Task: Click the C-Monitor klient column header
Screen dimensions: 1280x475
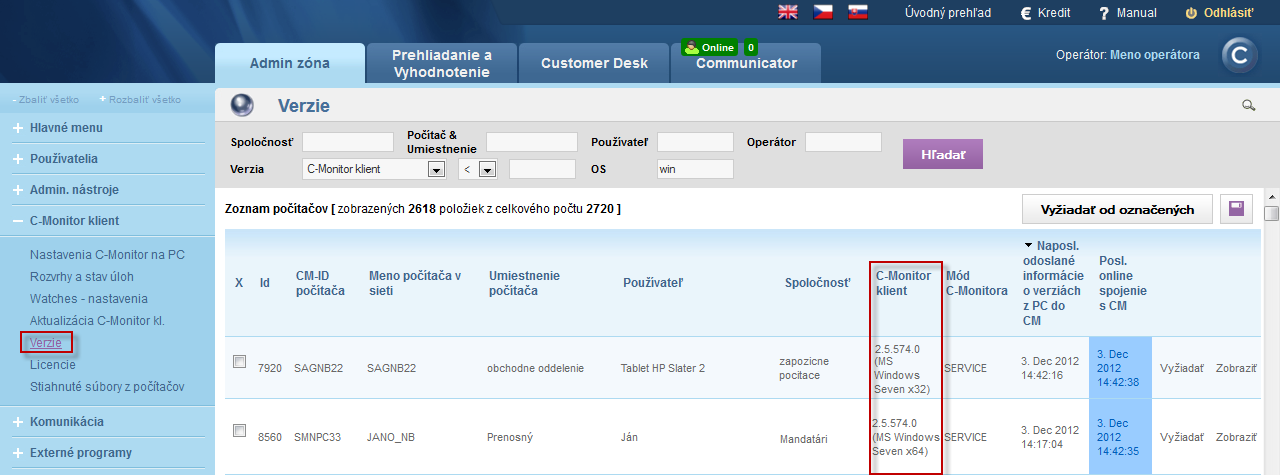Action: pyautogui.click(x=903, y=283)
